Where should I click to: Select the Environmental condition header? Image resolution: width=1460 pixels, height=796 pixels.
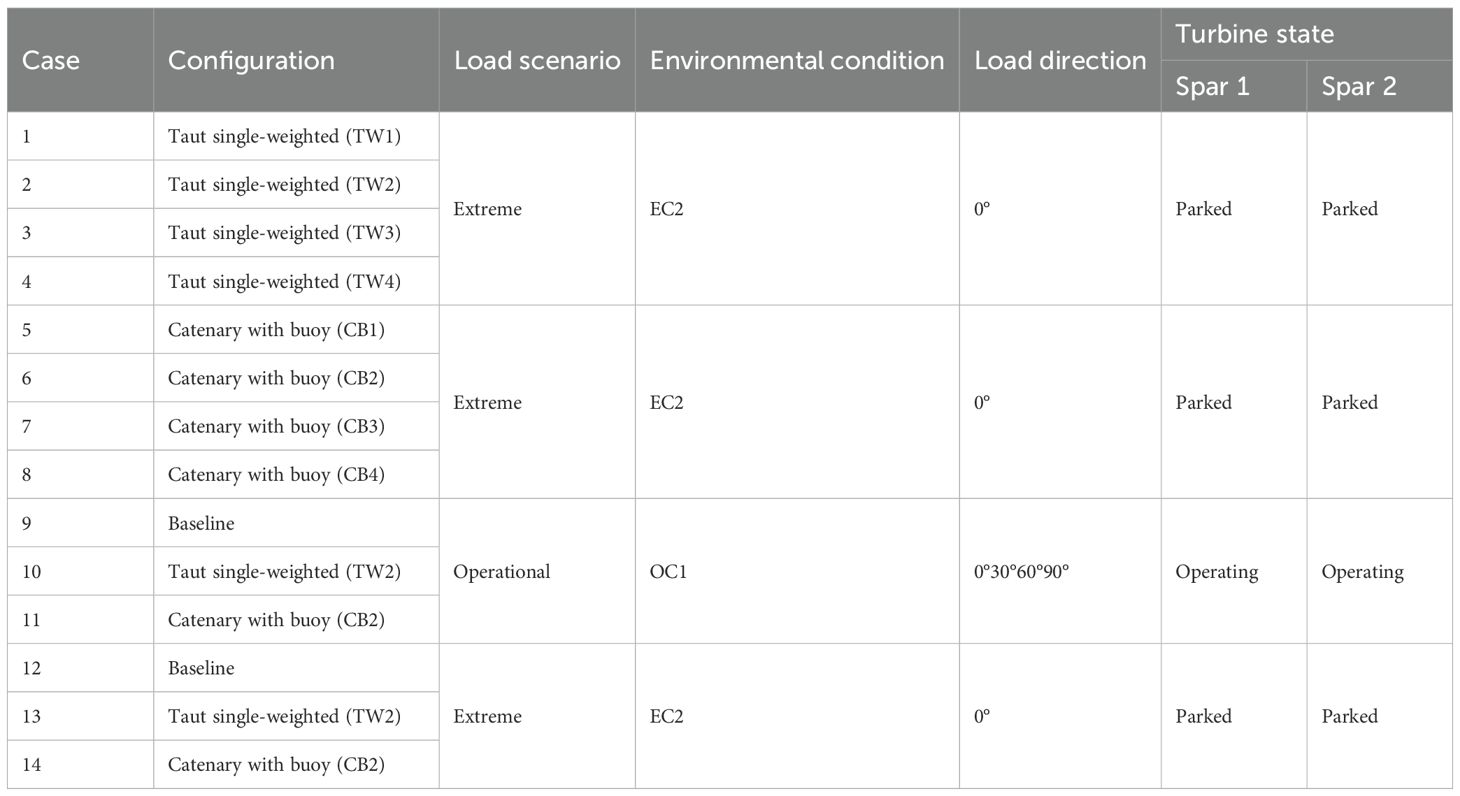click(797, 60)
